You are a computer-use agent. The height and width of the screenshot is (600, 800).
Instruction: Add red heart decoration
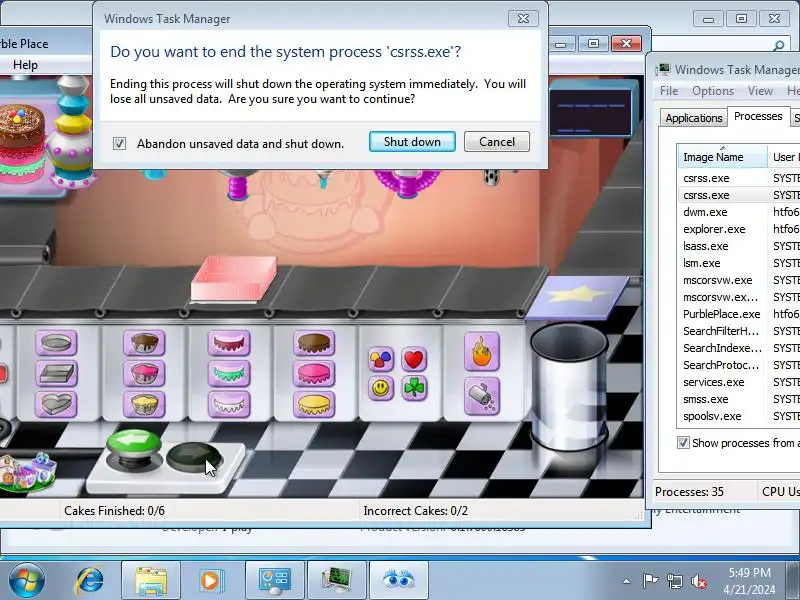[x=414, y=359]
